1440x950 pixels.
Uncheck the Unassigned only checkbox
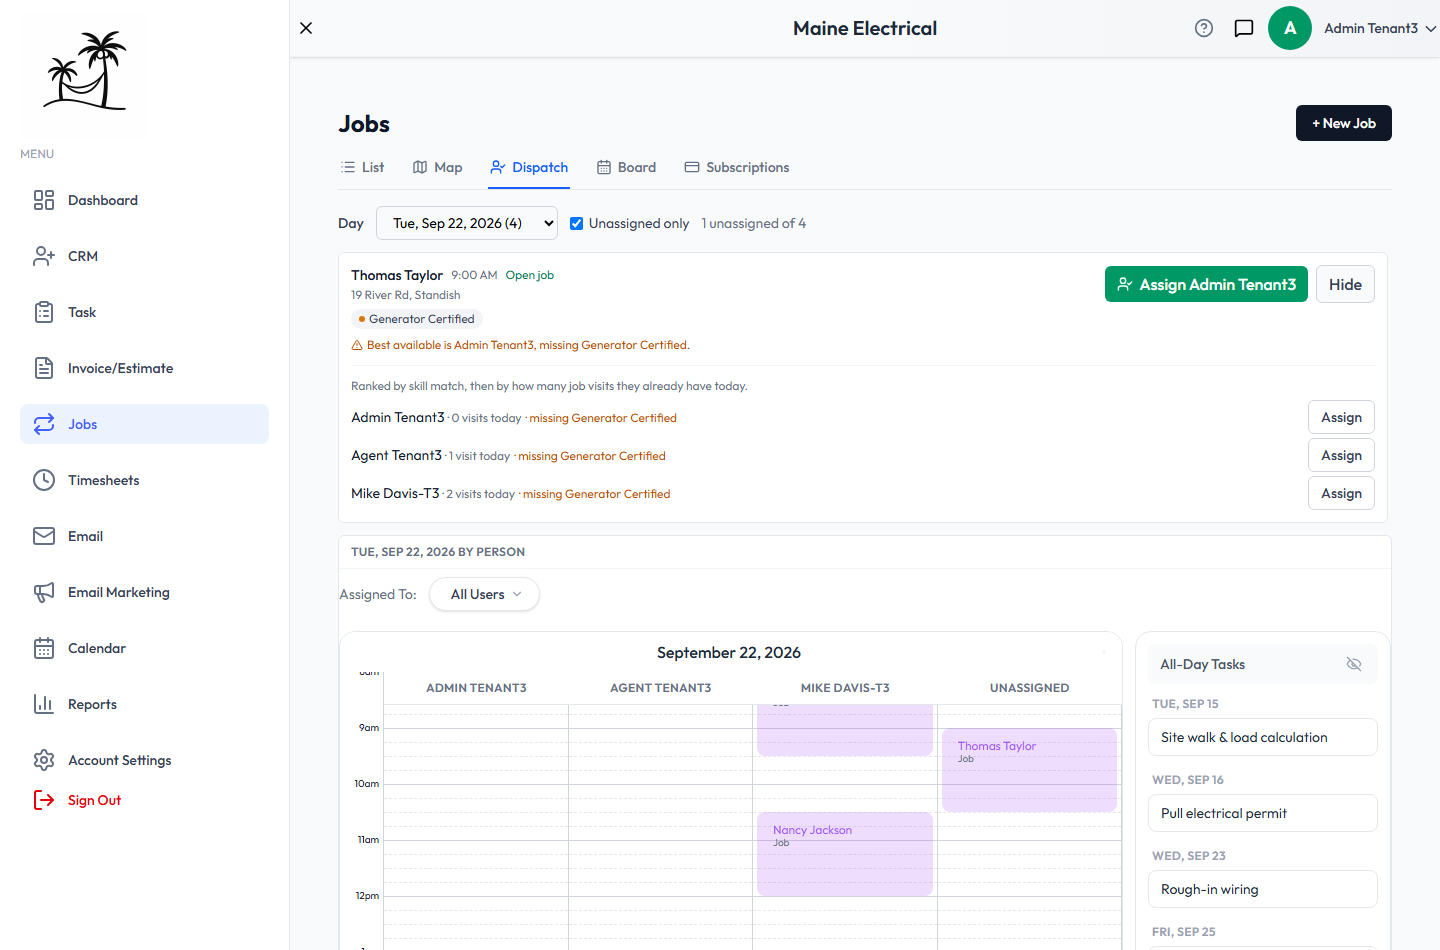(576, 223)
